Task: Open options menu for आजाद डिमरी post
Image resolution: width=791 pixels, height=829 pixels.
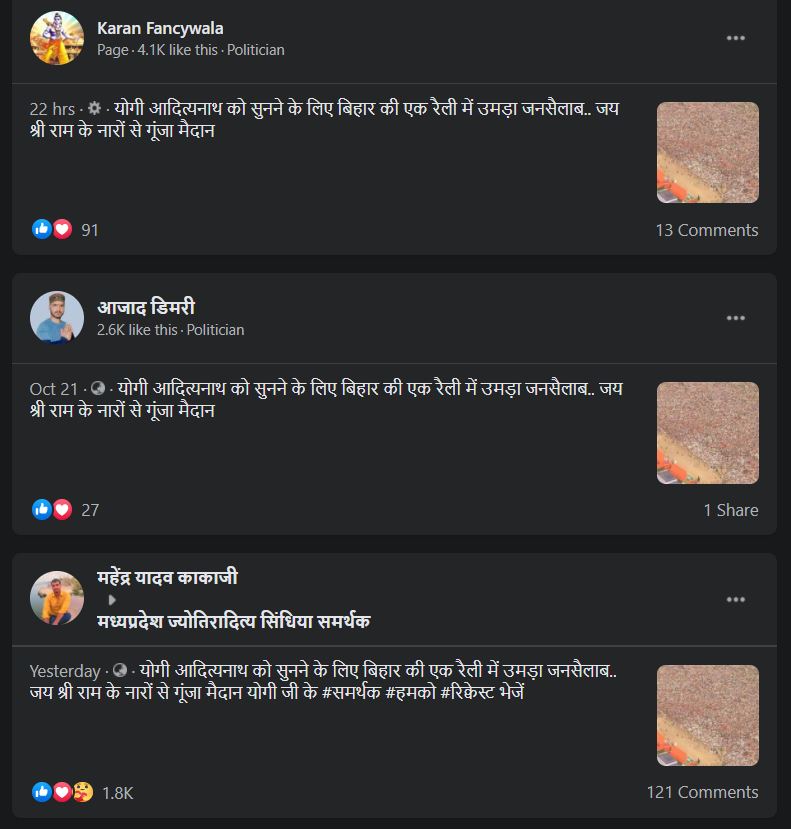Action: coord(736,318)
